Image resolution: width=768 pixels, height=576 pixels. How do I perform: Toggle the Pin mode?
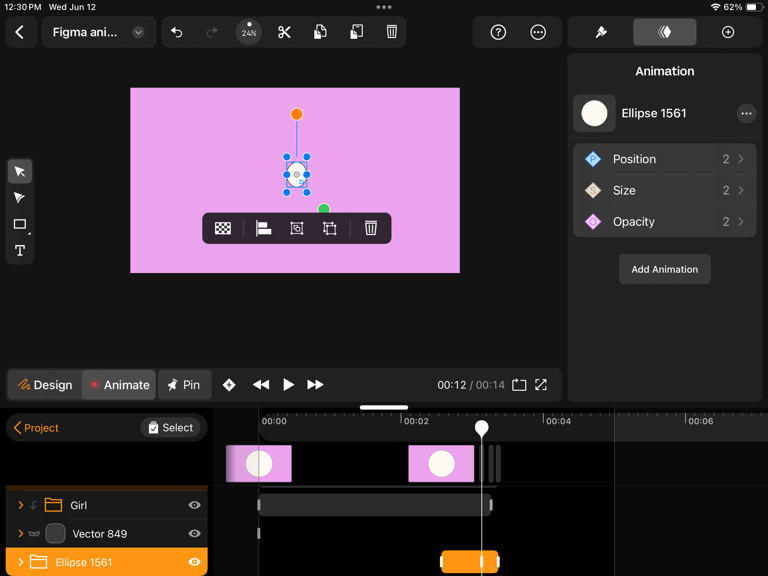coord(184,385)
